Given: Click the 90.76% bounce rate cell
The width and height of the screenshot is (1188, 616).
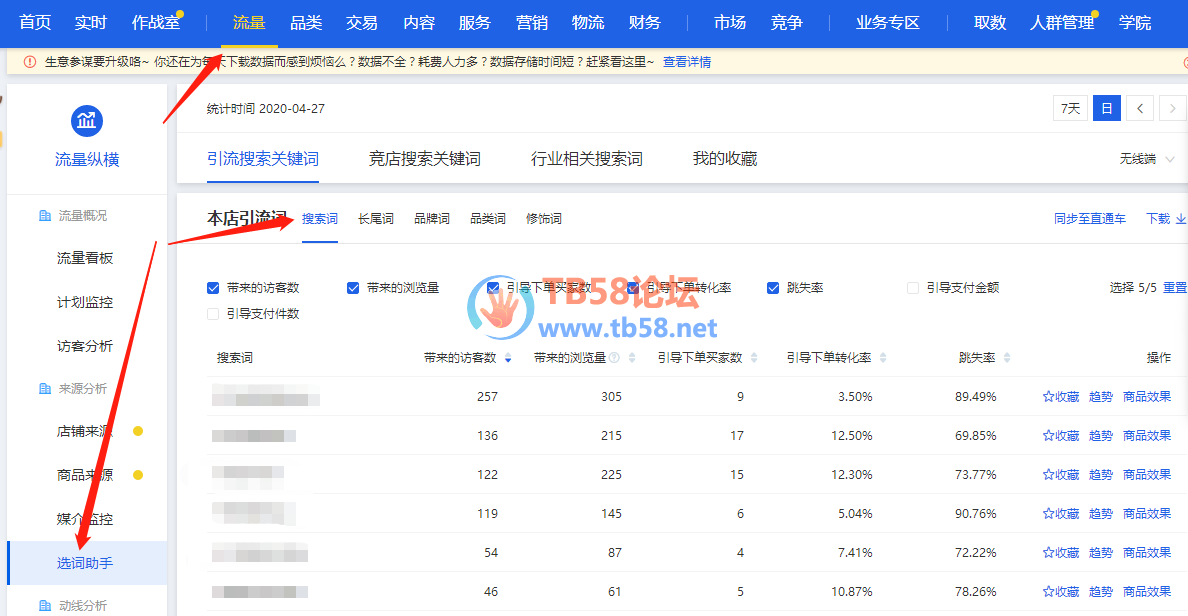Looking at the screenshot, I should (976, 514).
